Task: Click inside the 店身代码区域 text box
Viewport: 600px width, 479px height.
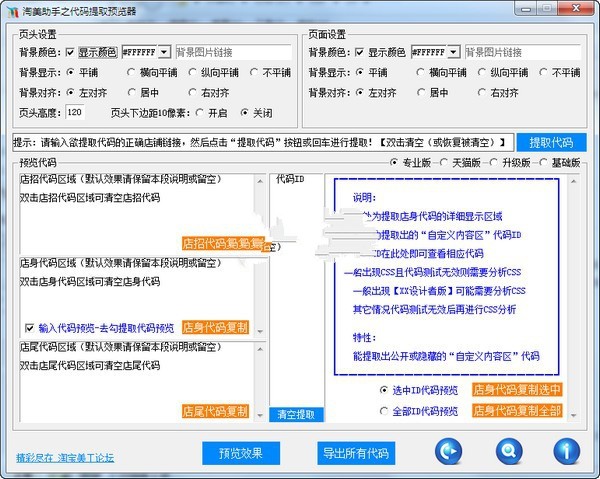Action: coord(137,297)
